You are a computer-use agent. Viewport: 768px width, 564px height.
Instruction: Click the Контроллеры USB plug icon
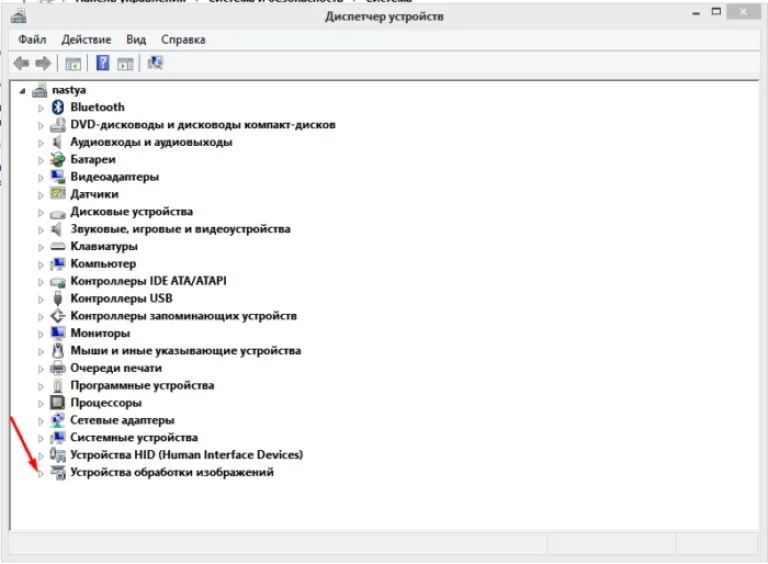click(58, 298)
